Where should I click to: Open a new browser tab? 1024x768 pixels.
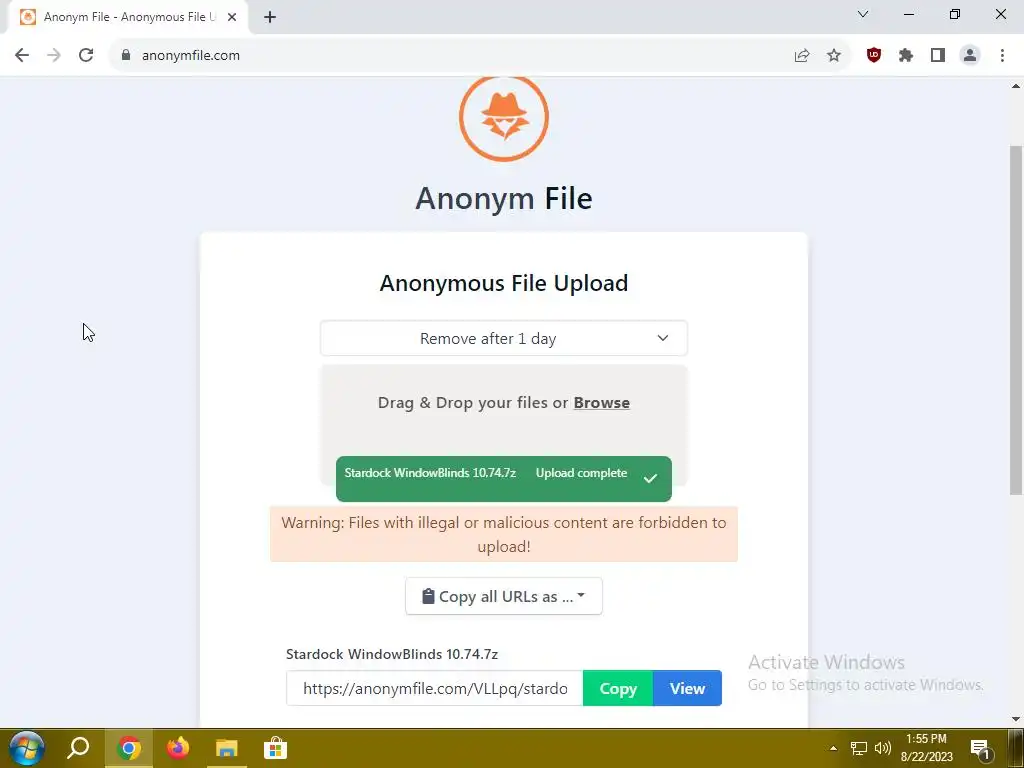(x=270, y=17)
